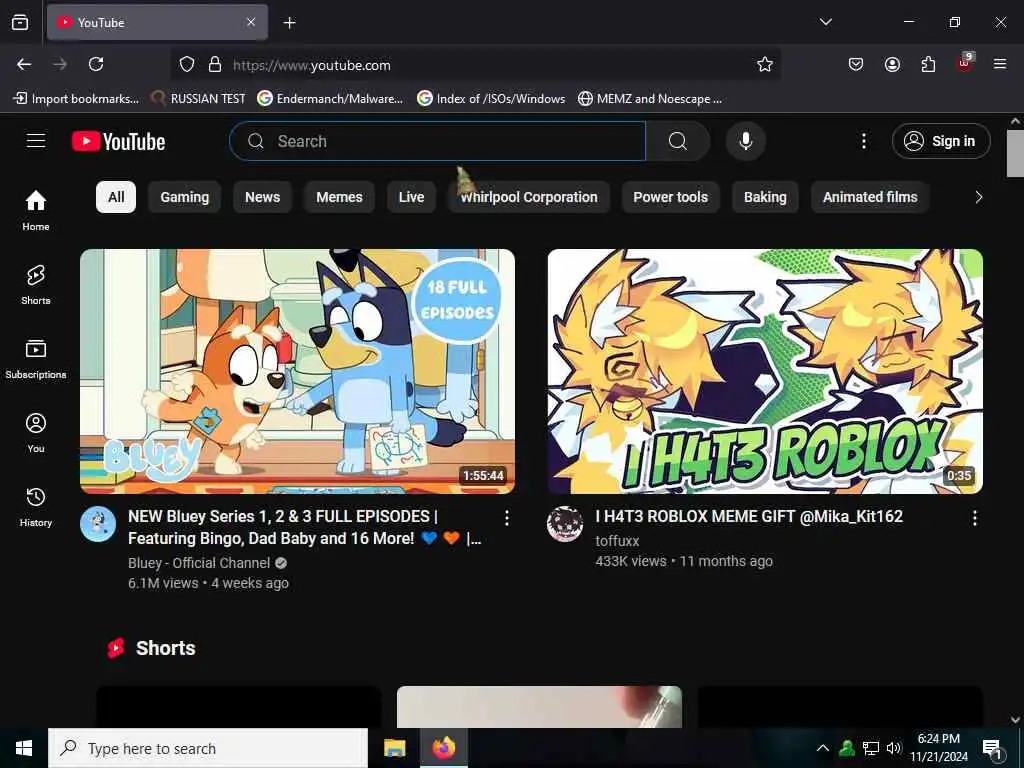Screen dimensions: 1024x768
Task: Select the Gaming filter chip
Action: click(x=185, y=197)
